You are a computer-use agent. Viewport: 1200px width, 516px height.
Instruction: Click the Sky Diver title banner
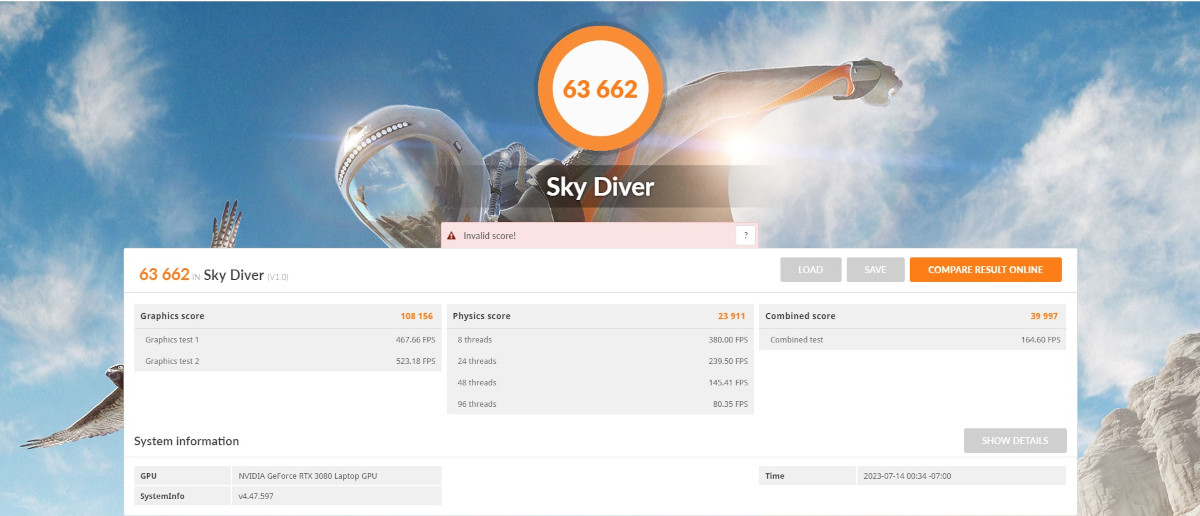(600, 187)
